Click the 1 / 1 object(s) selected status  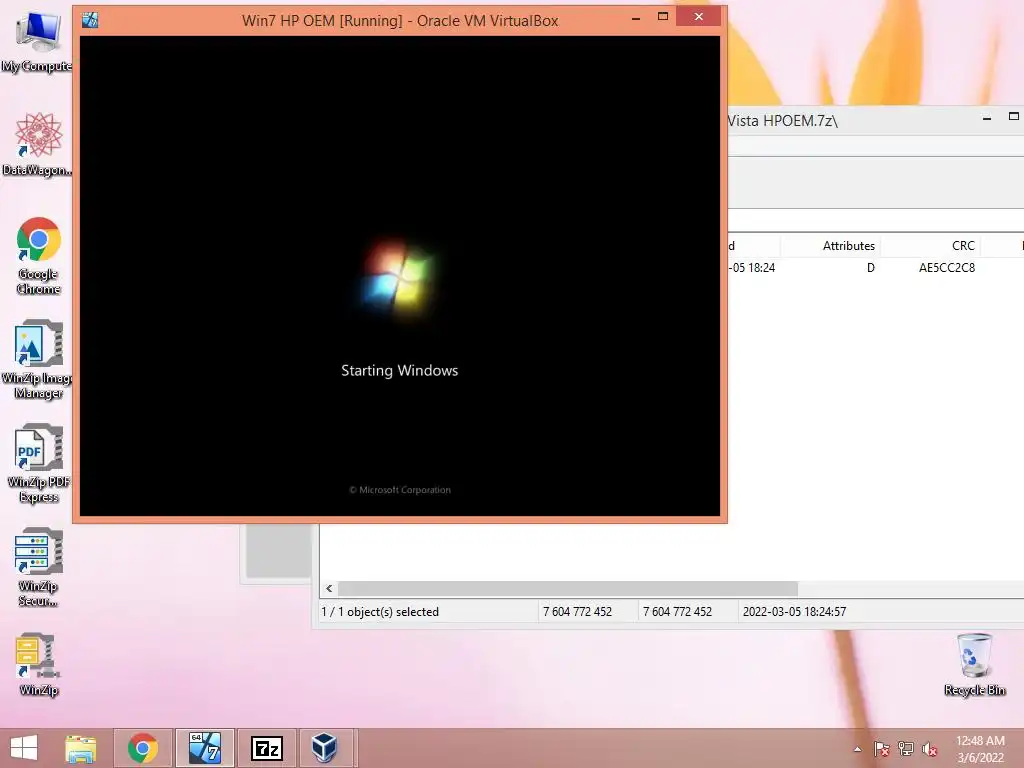(x=380, y=612)
